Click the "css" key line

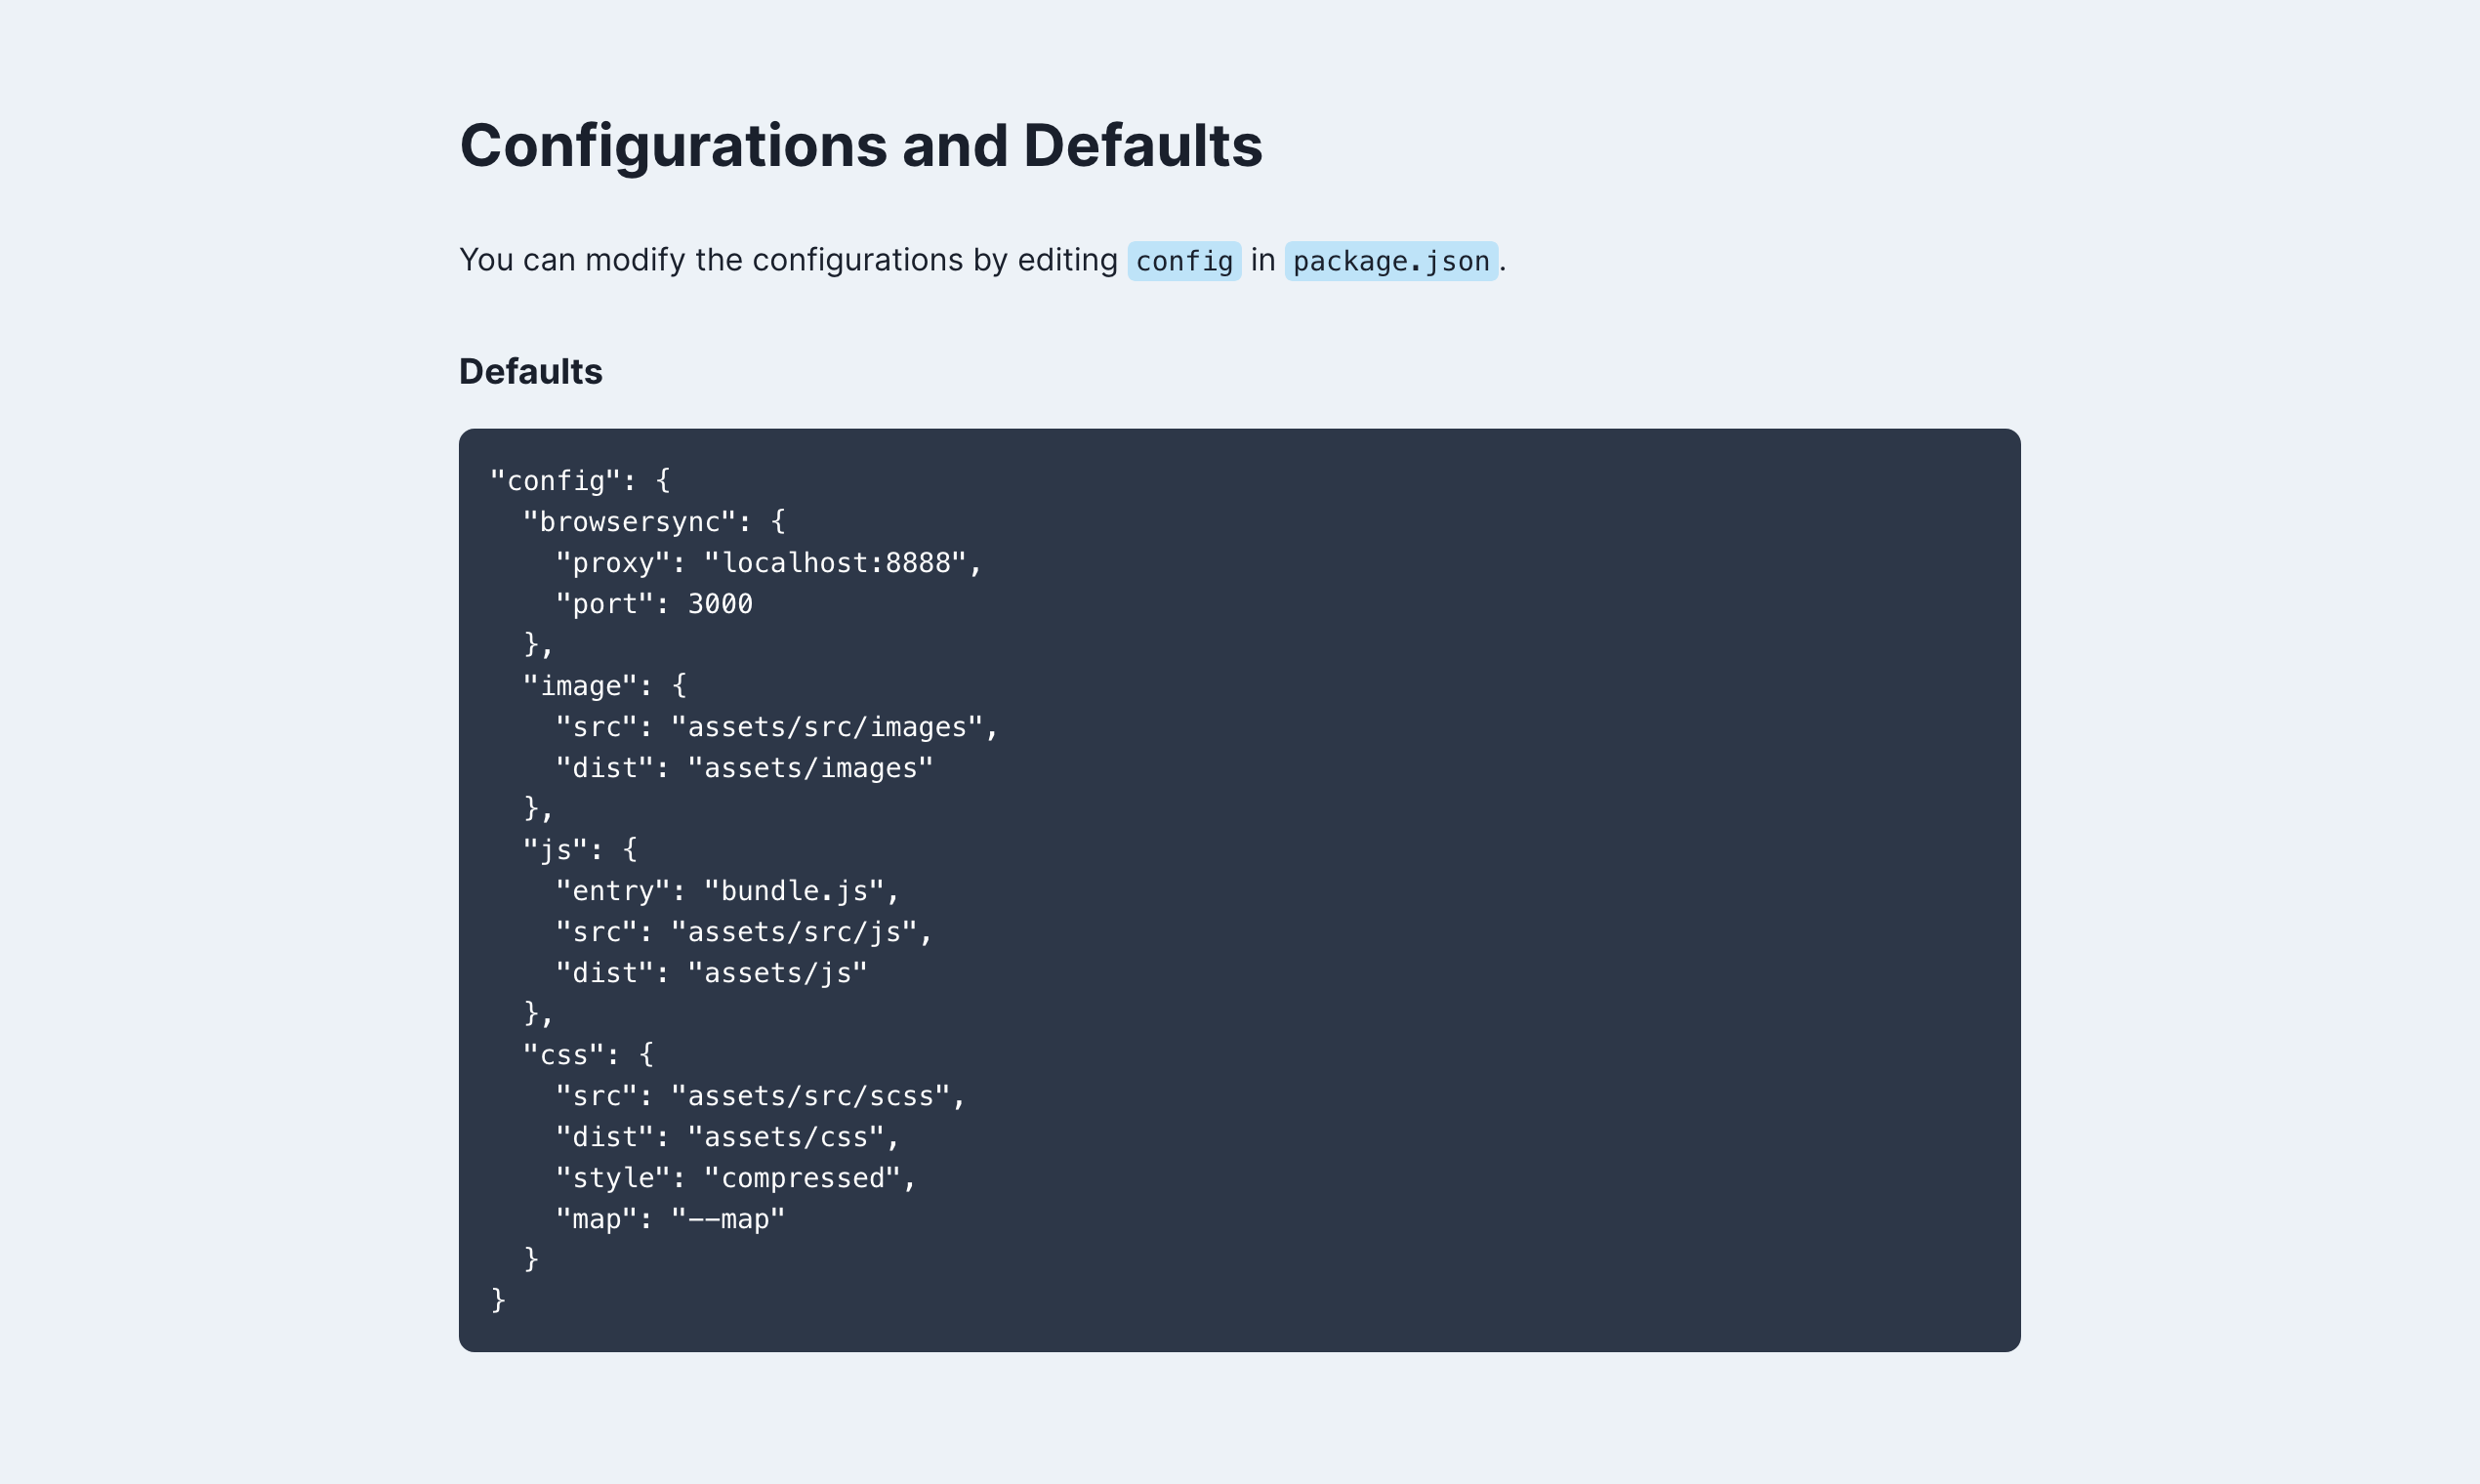point(588,1055)
